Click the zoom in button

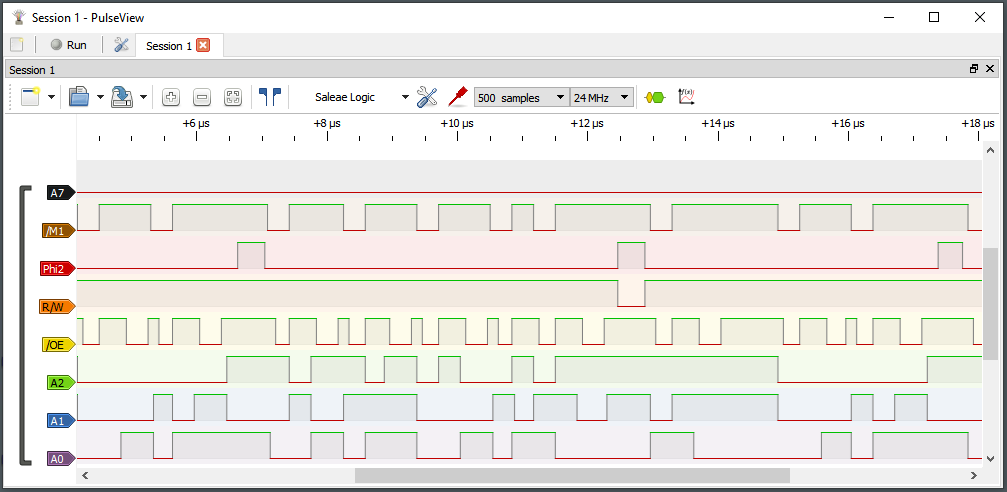pyautogui.click(x=171, y=97)
